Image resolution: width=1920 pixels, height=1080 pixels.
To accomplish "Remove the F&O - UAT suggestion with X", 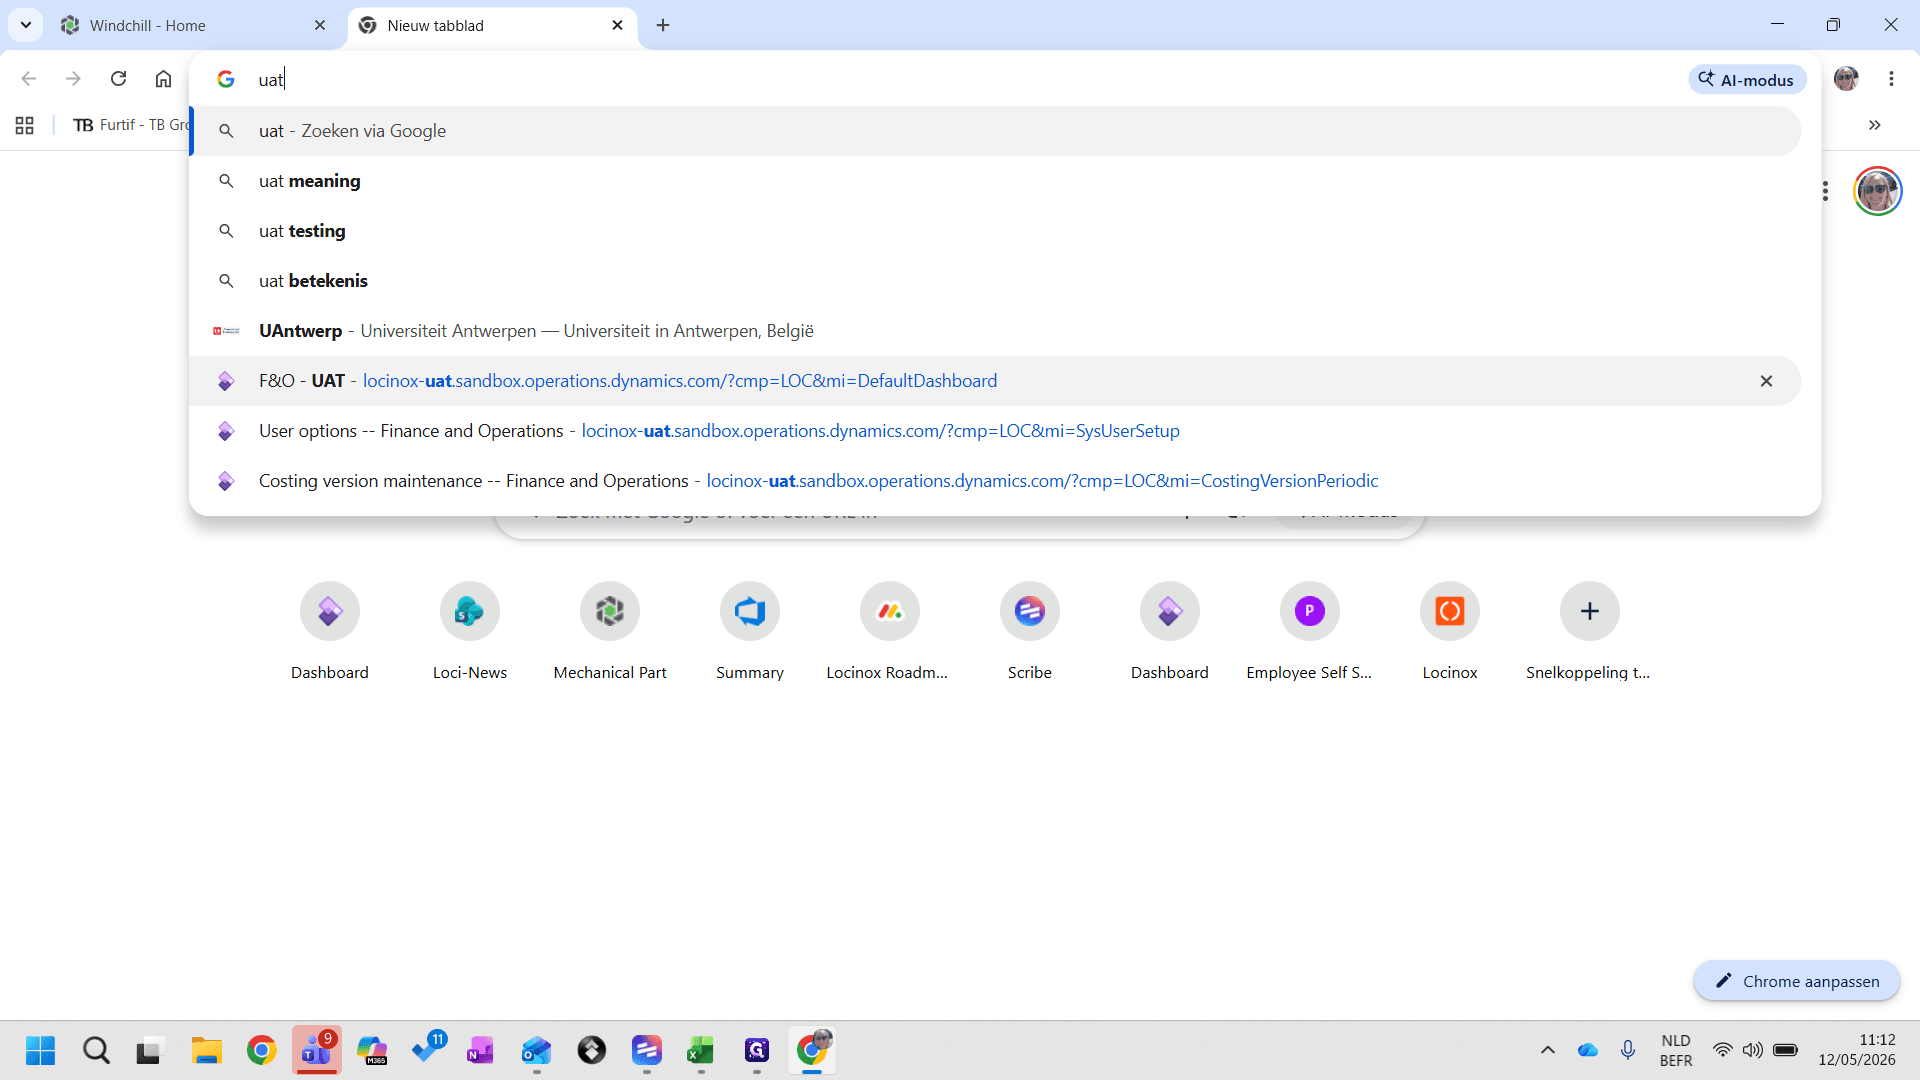I will 1766,381.
